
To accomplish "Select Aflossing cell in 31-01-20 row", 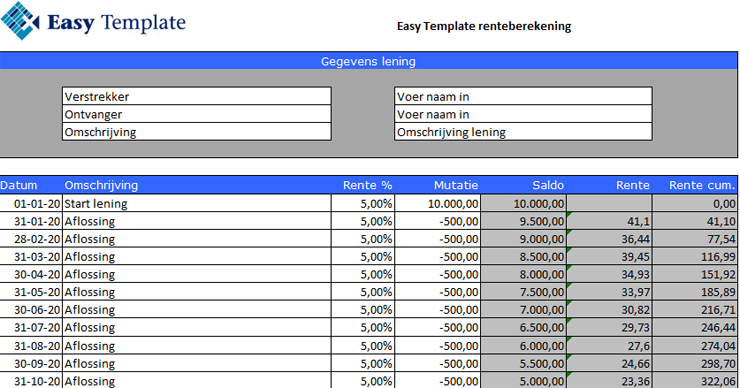I will [x=197, y=221].
